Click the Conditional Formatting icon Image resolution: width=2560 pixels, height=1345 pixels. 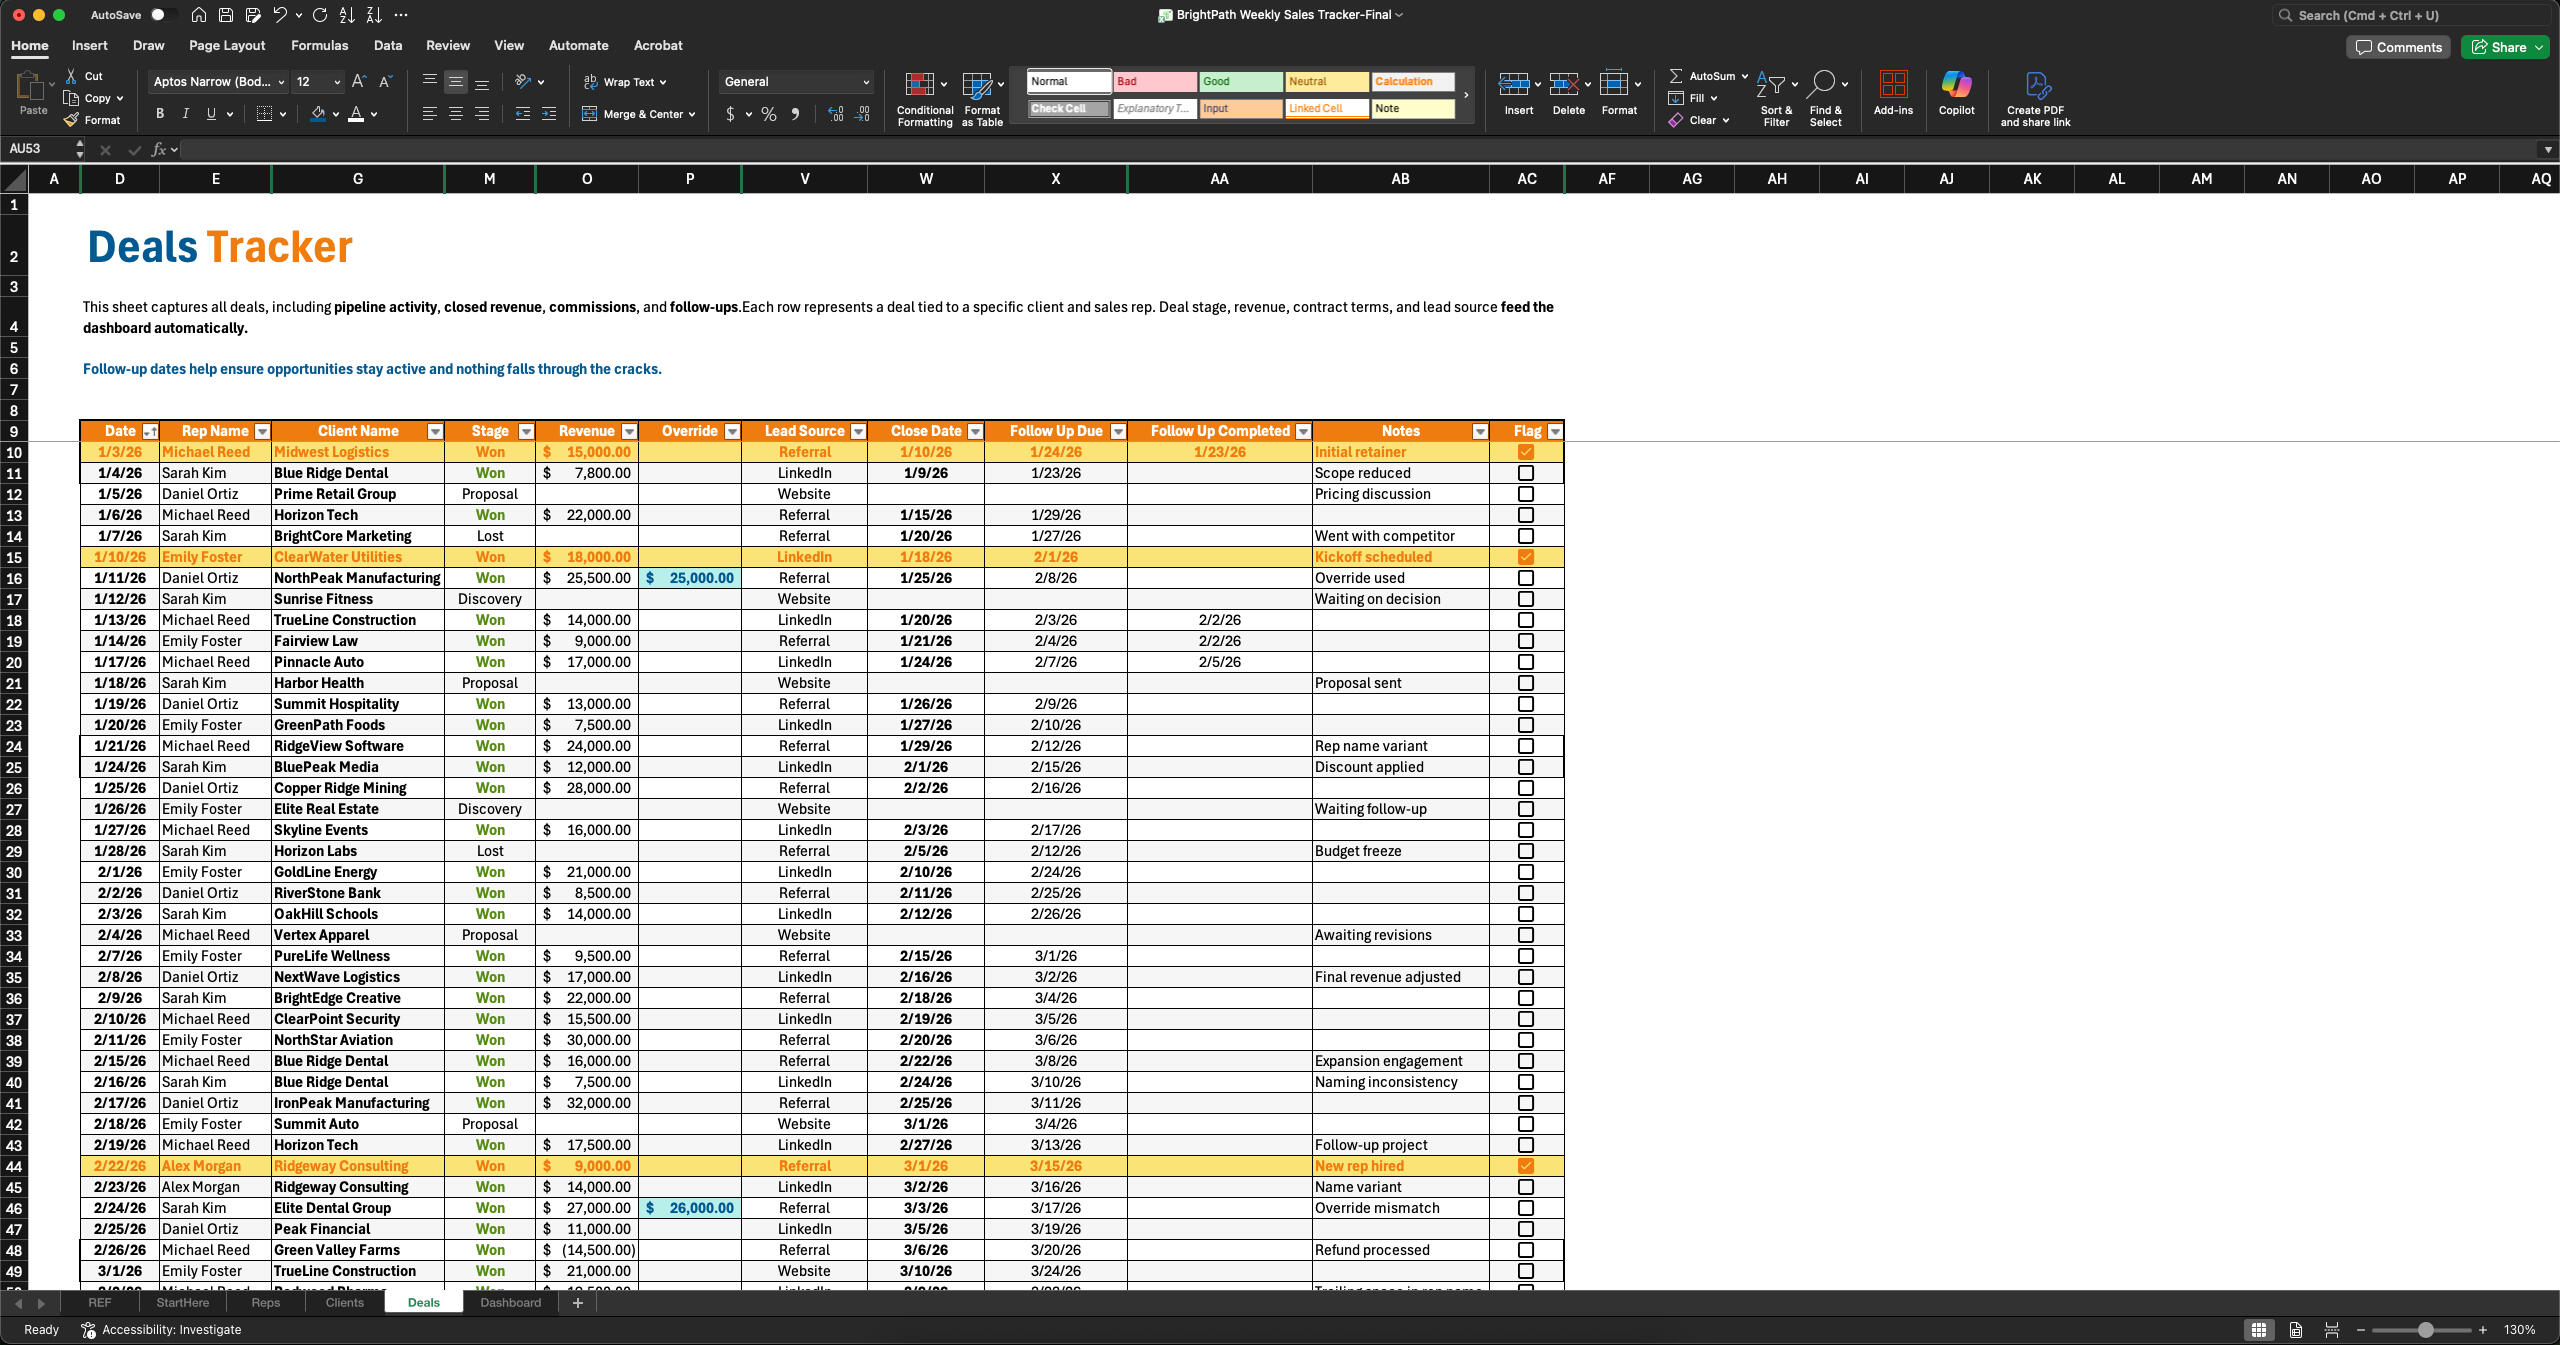coord(919,86)
